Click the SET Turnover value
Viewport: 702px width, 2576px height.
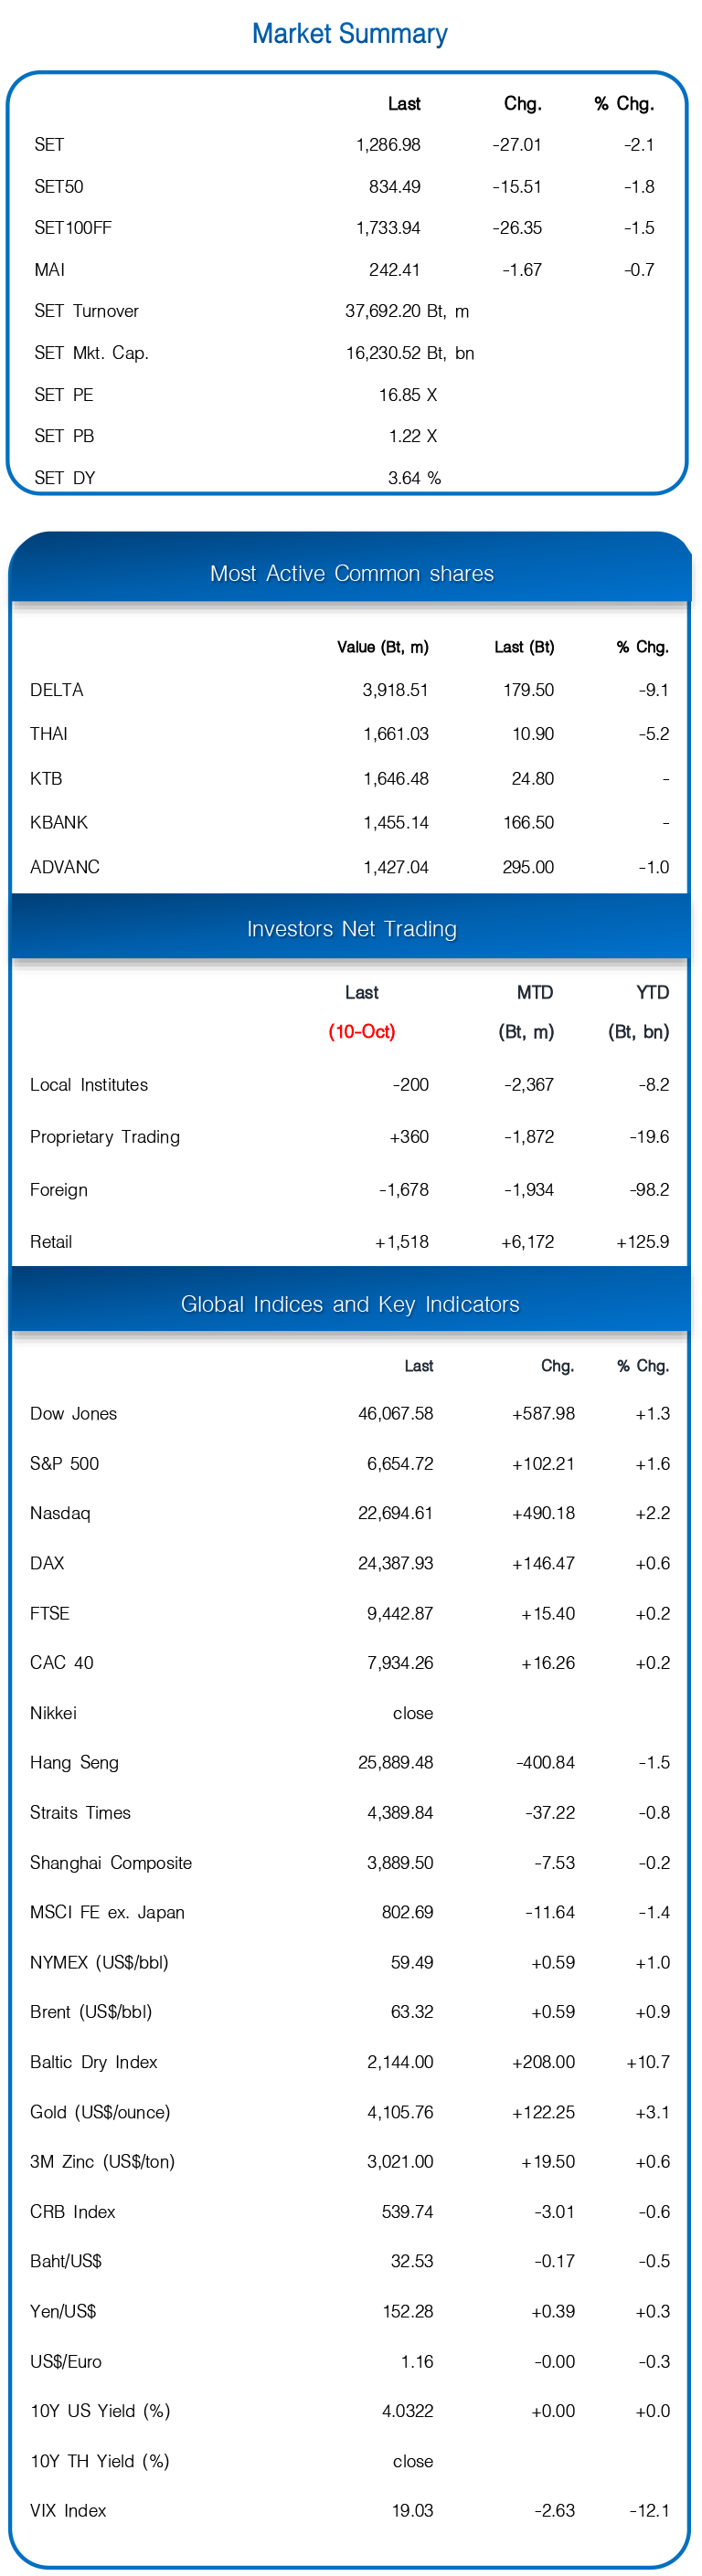[406, 311]
